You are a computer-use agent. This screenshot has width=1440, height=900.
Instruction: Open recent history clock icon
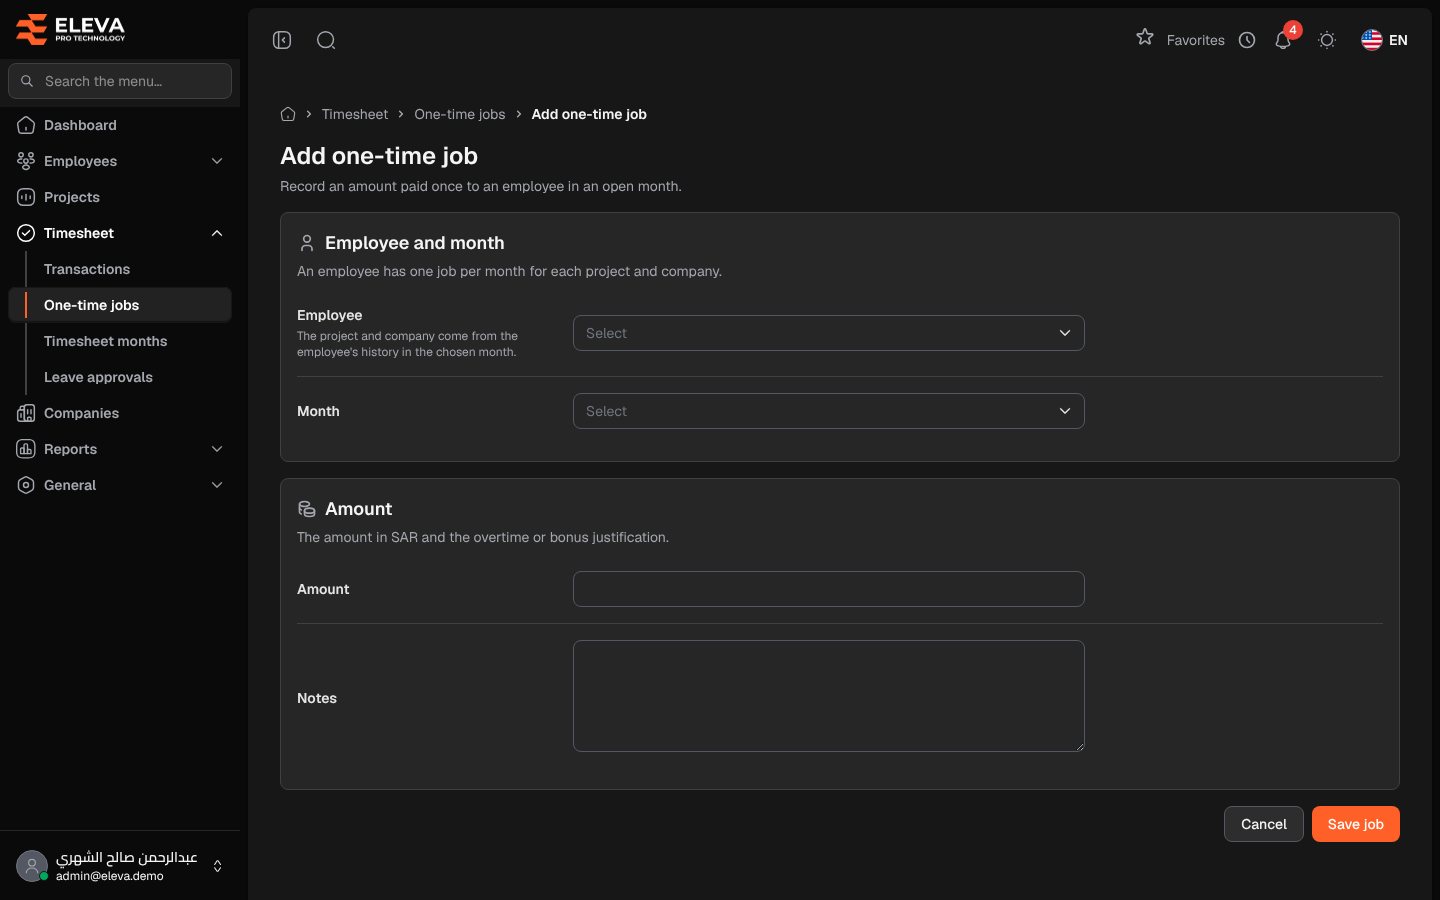click(x=1247, y=40)
